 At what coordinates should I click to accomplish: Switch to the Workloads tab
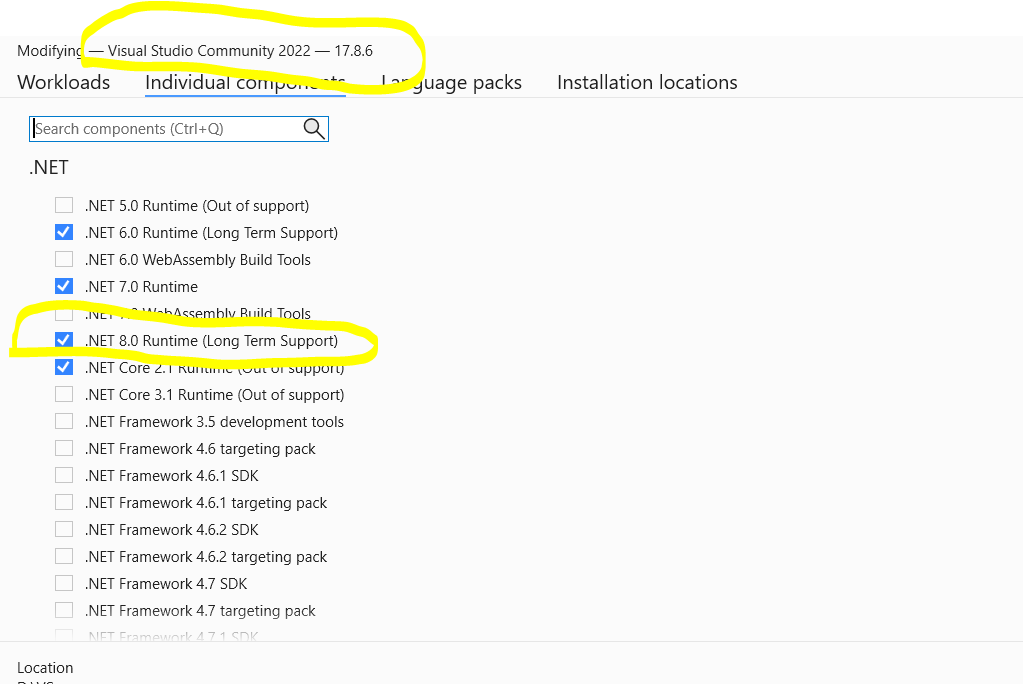[x=63, y=82]
